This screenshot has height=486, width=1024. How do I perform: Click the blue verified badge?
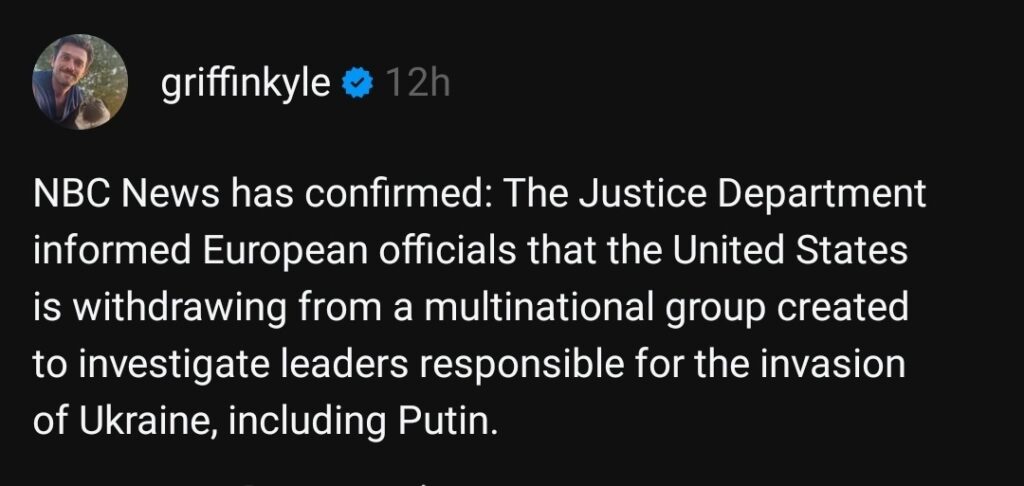(356, 84)
